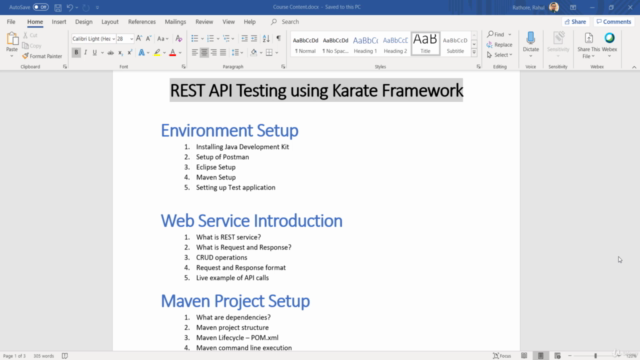Viewport: 640px width, 360px height.
Task: Open the font name dropdown
Action: pos(113,39)
